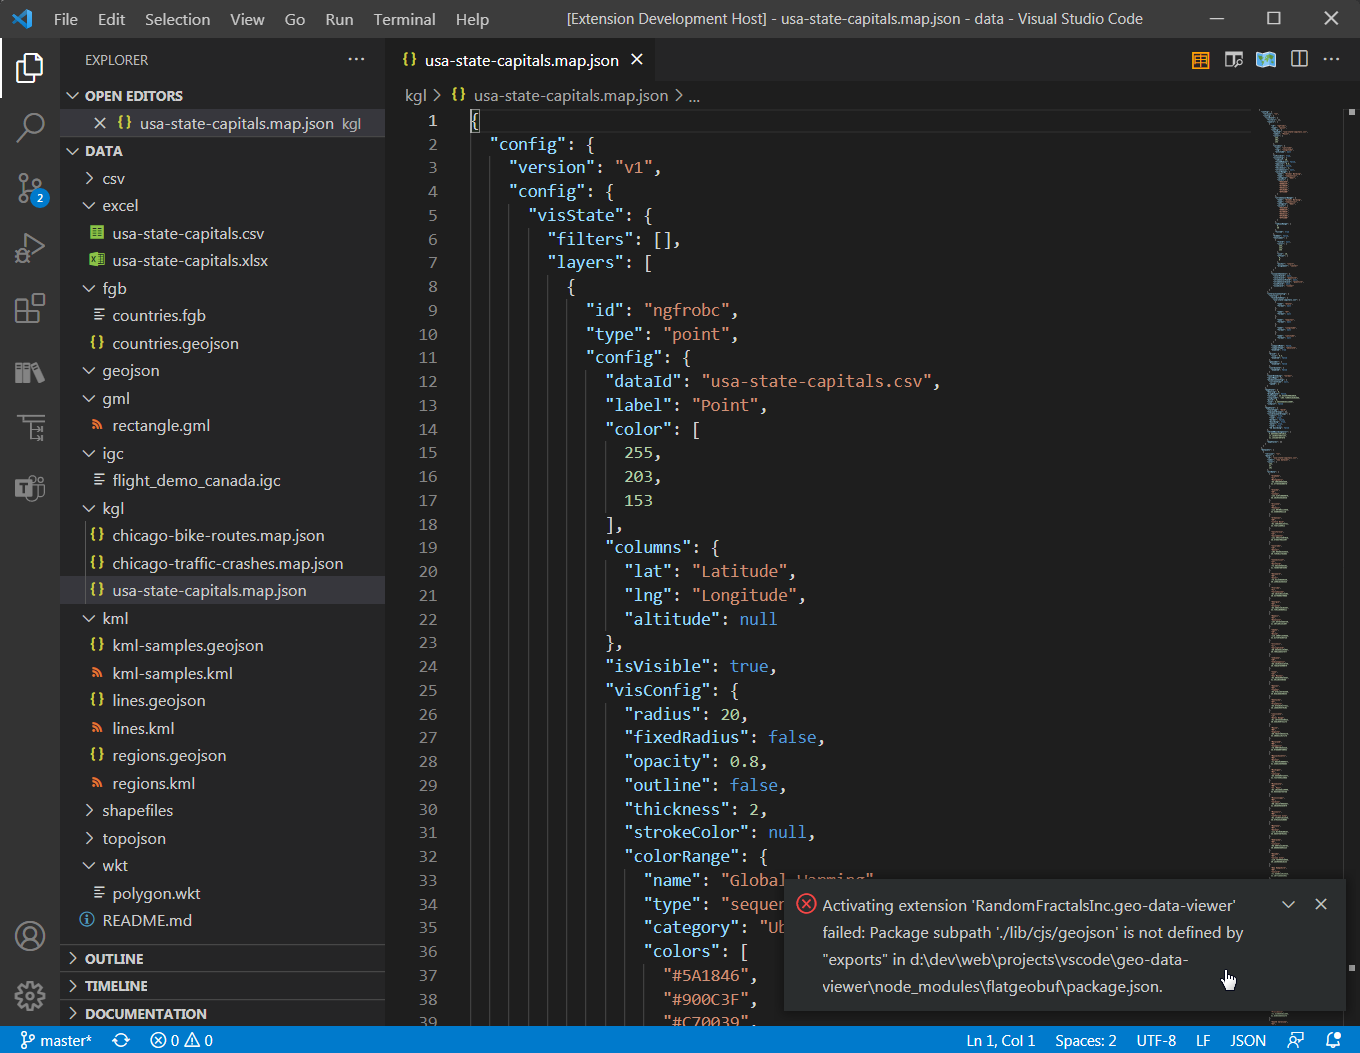1360x1053 pixels.
Task: Click the feedback icon in status bar
Action: click(x=1296, y=1040)
